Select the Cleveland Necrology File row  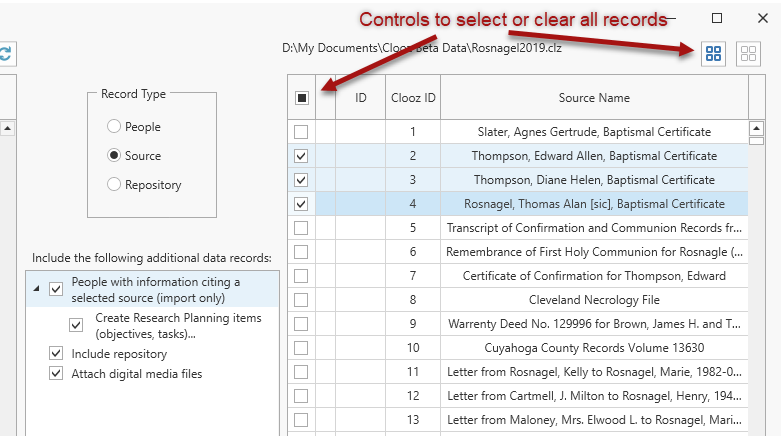point(594,299)
